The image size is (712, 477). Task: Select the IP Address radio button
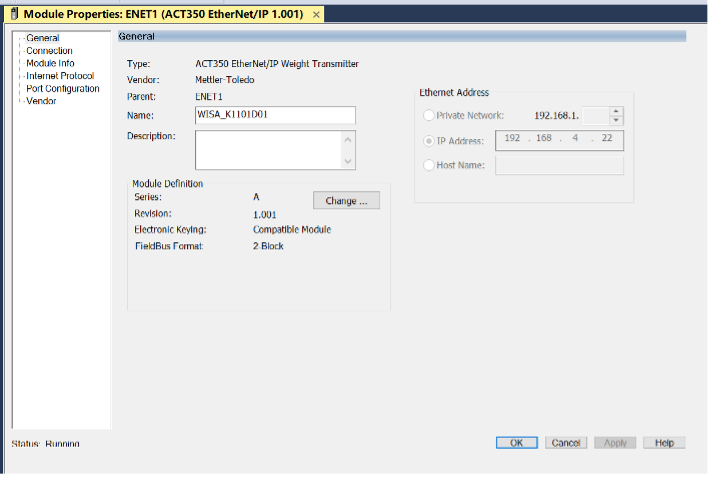click(429, 141)
